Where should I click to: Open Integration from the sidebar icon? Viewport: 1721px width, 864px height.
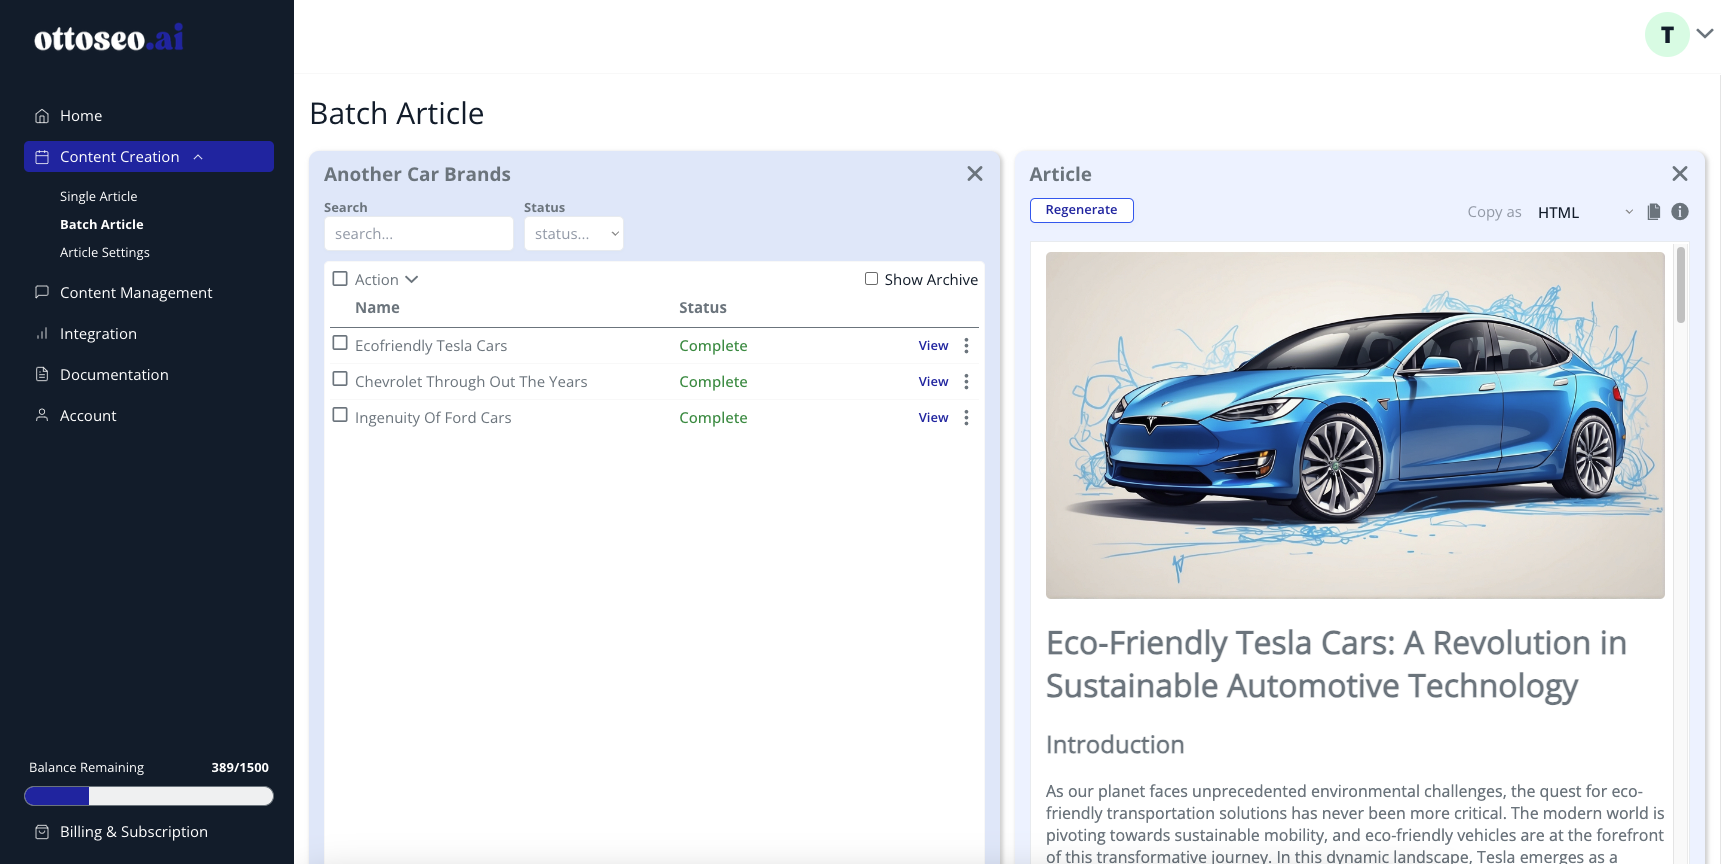click(x=42, y=334)
